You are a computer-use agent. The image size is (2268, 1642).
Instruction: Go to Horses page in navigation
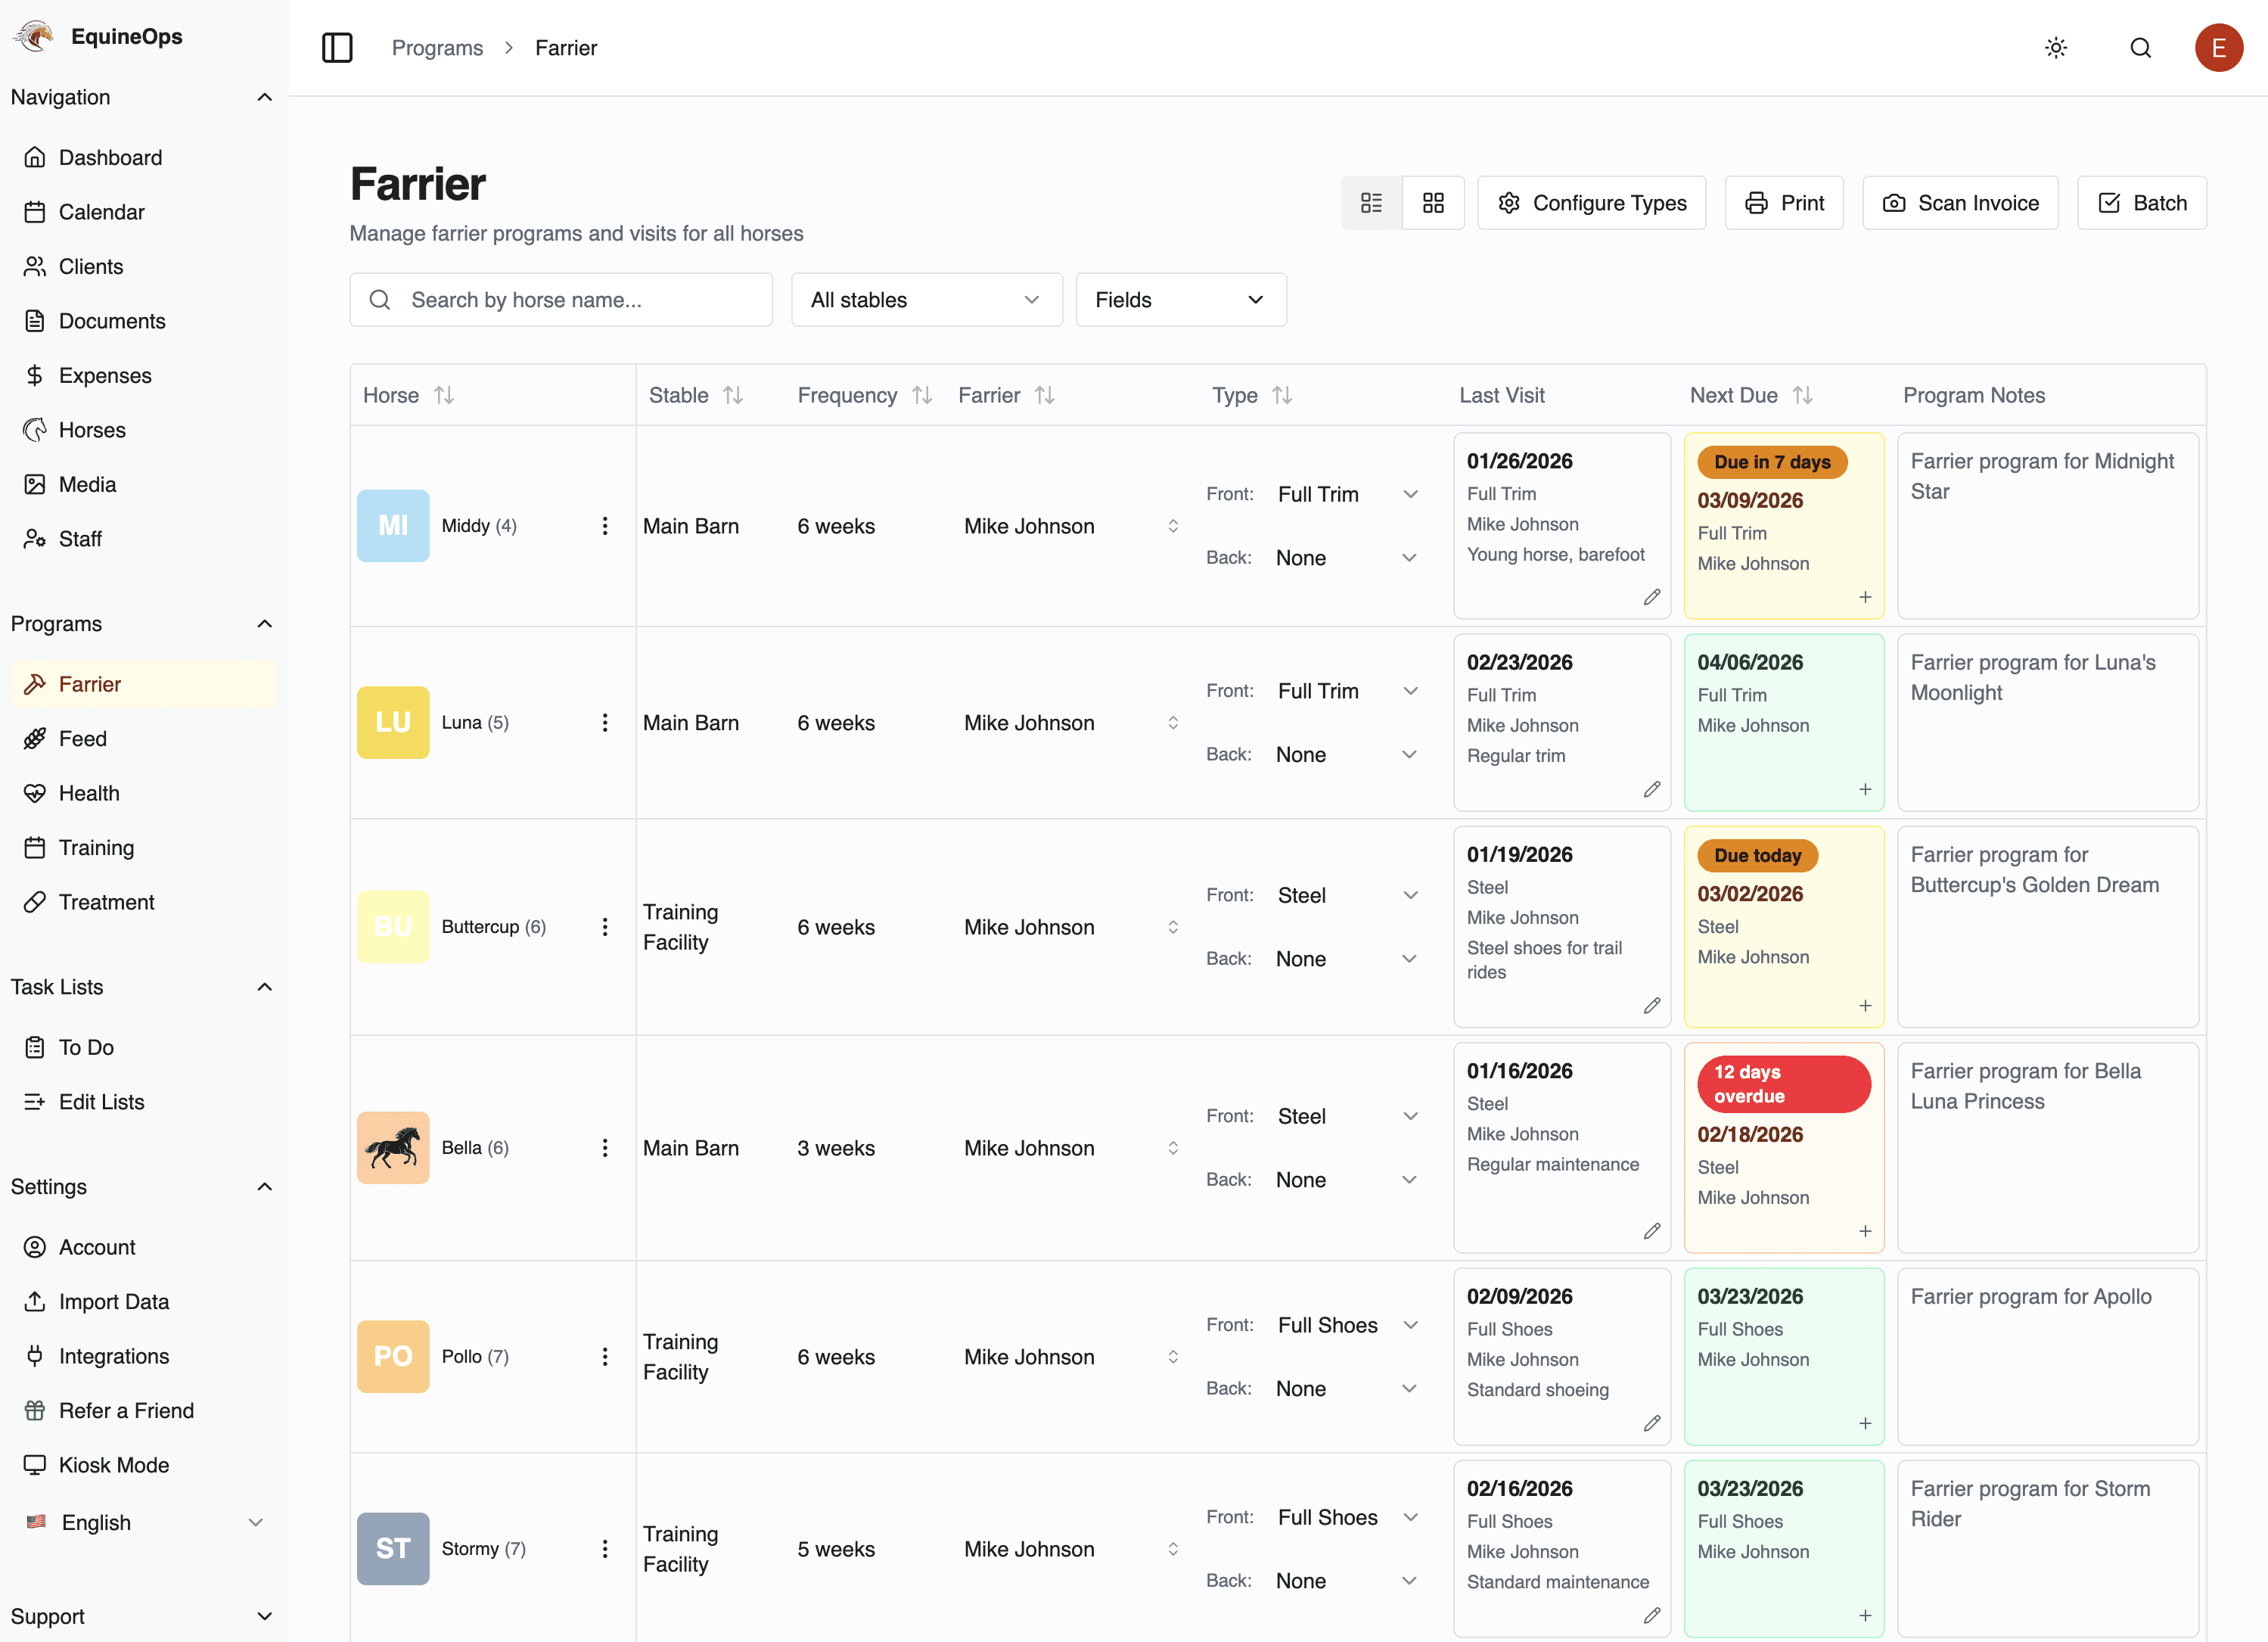(92, 430)
